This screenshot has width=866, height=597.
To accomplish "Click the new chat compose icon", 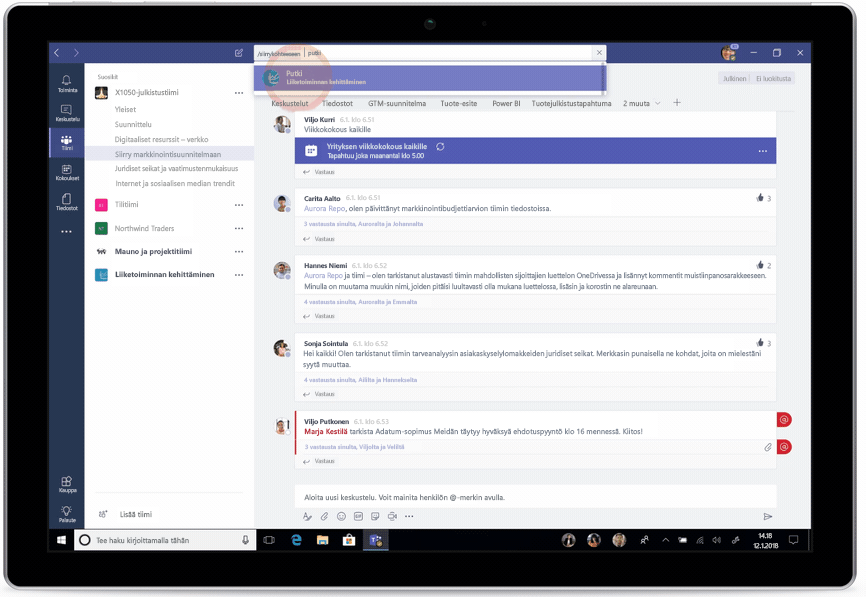I will [239, 53].
